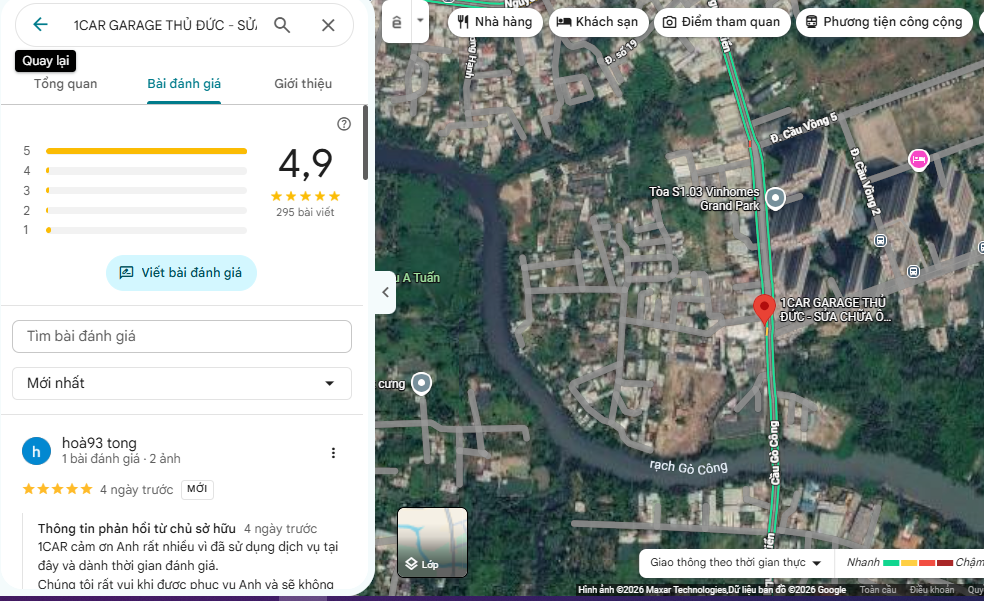Click the rạch Gò Công river label
Viewport: 984px width, 601px height.
(688, 467)
